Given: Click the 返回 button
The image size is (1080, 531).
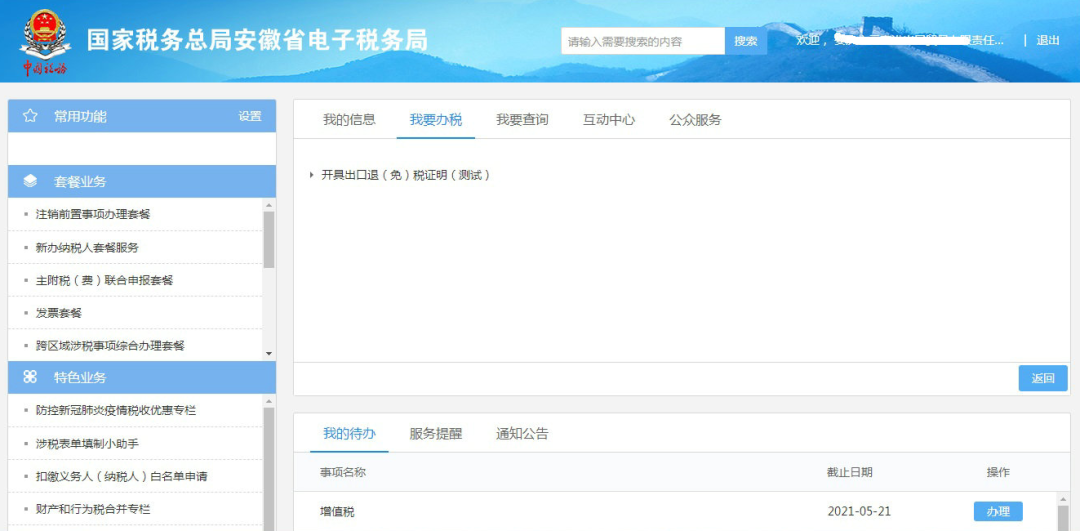Looking at the screenshot, I should tap(1043, 378).
